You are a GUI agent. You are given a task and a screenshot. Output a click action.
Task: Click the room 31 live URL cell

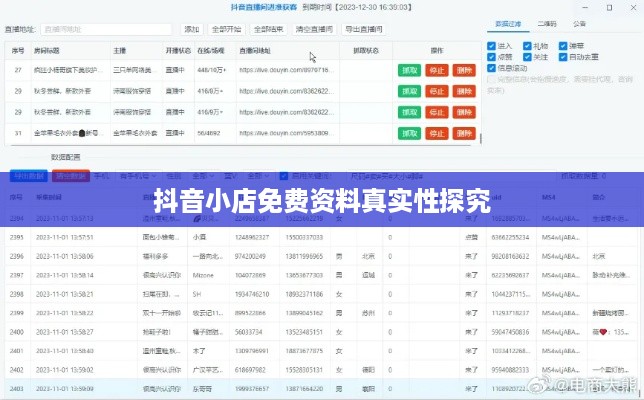(x=287, y=133)
